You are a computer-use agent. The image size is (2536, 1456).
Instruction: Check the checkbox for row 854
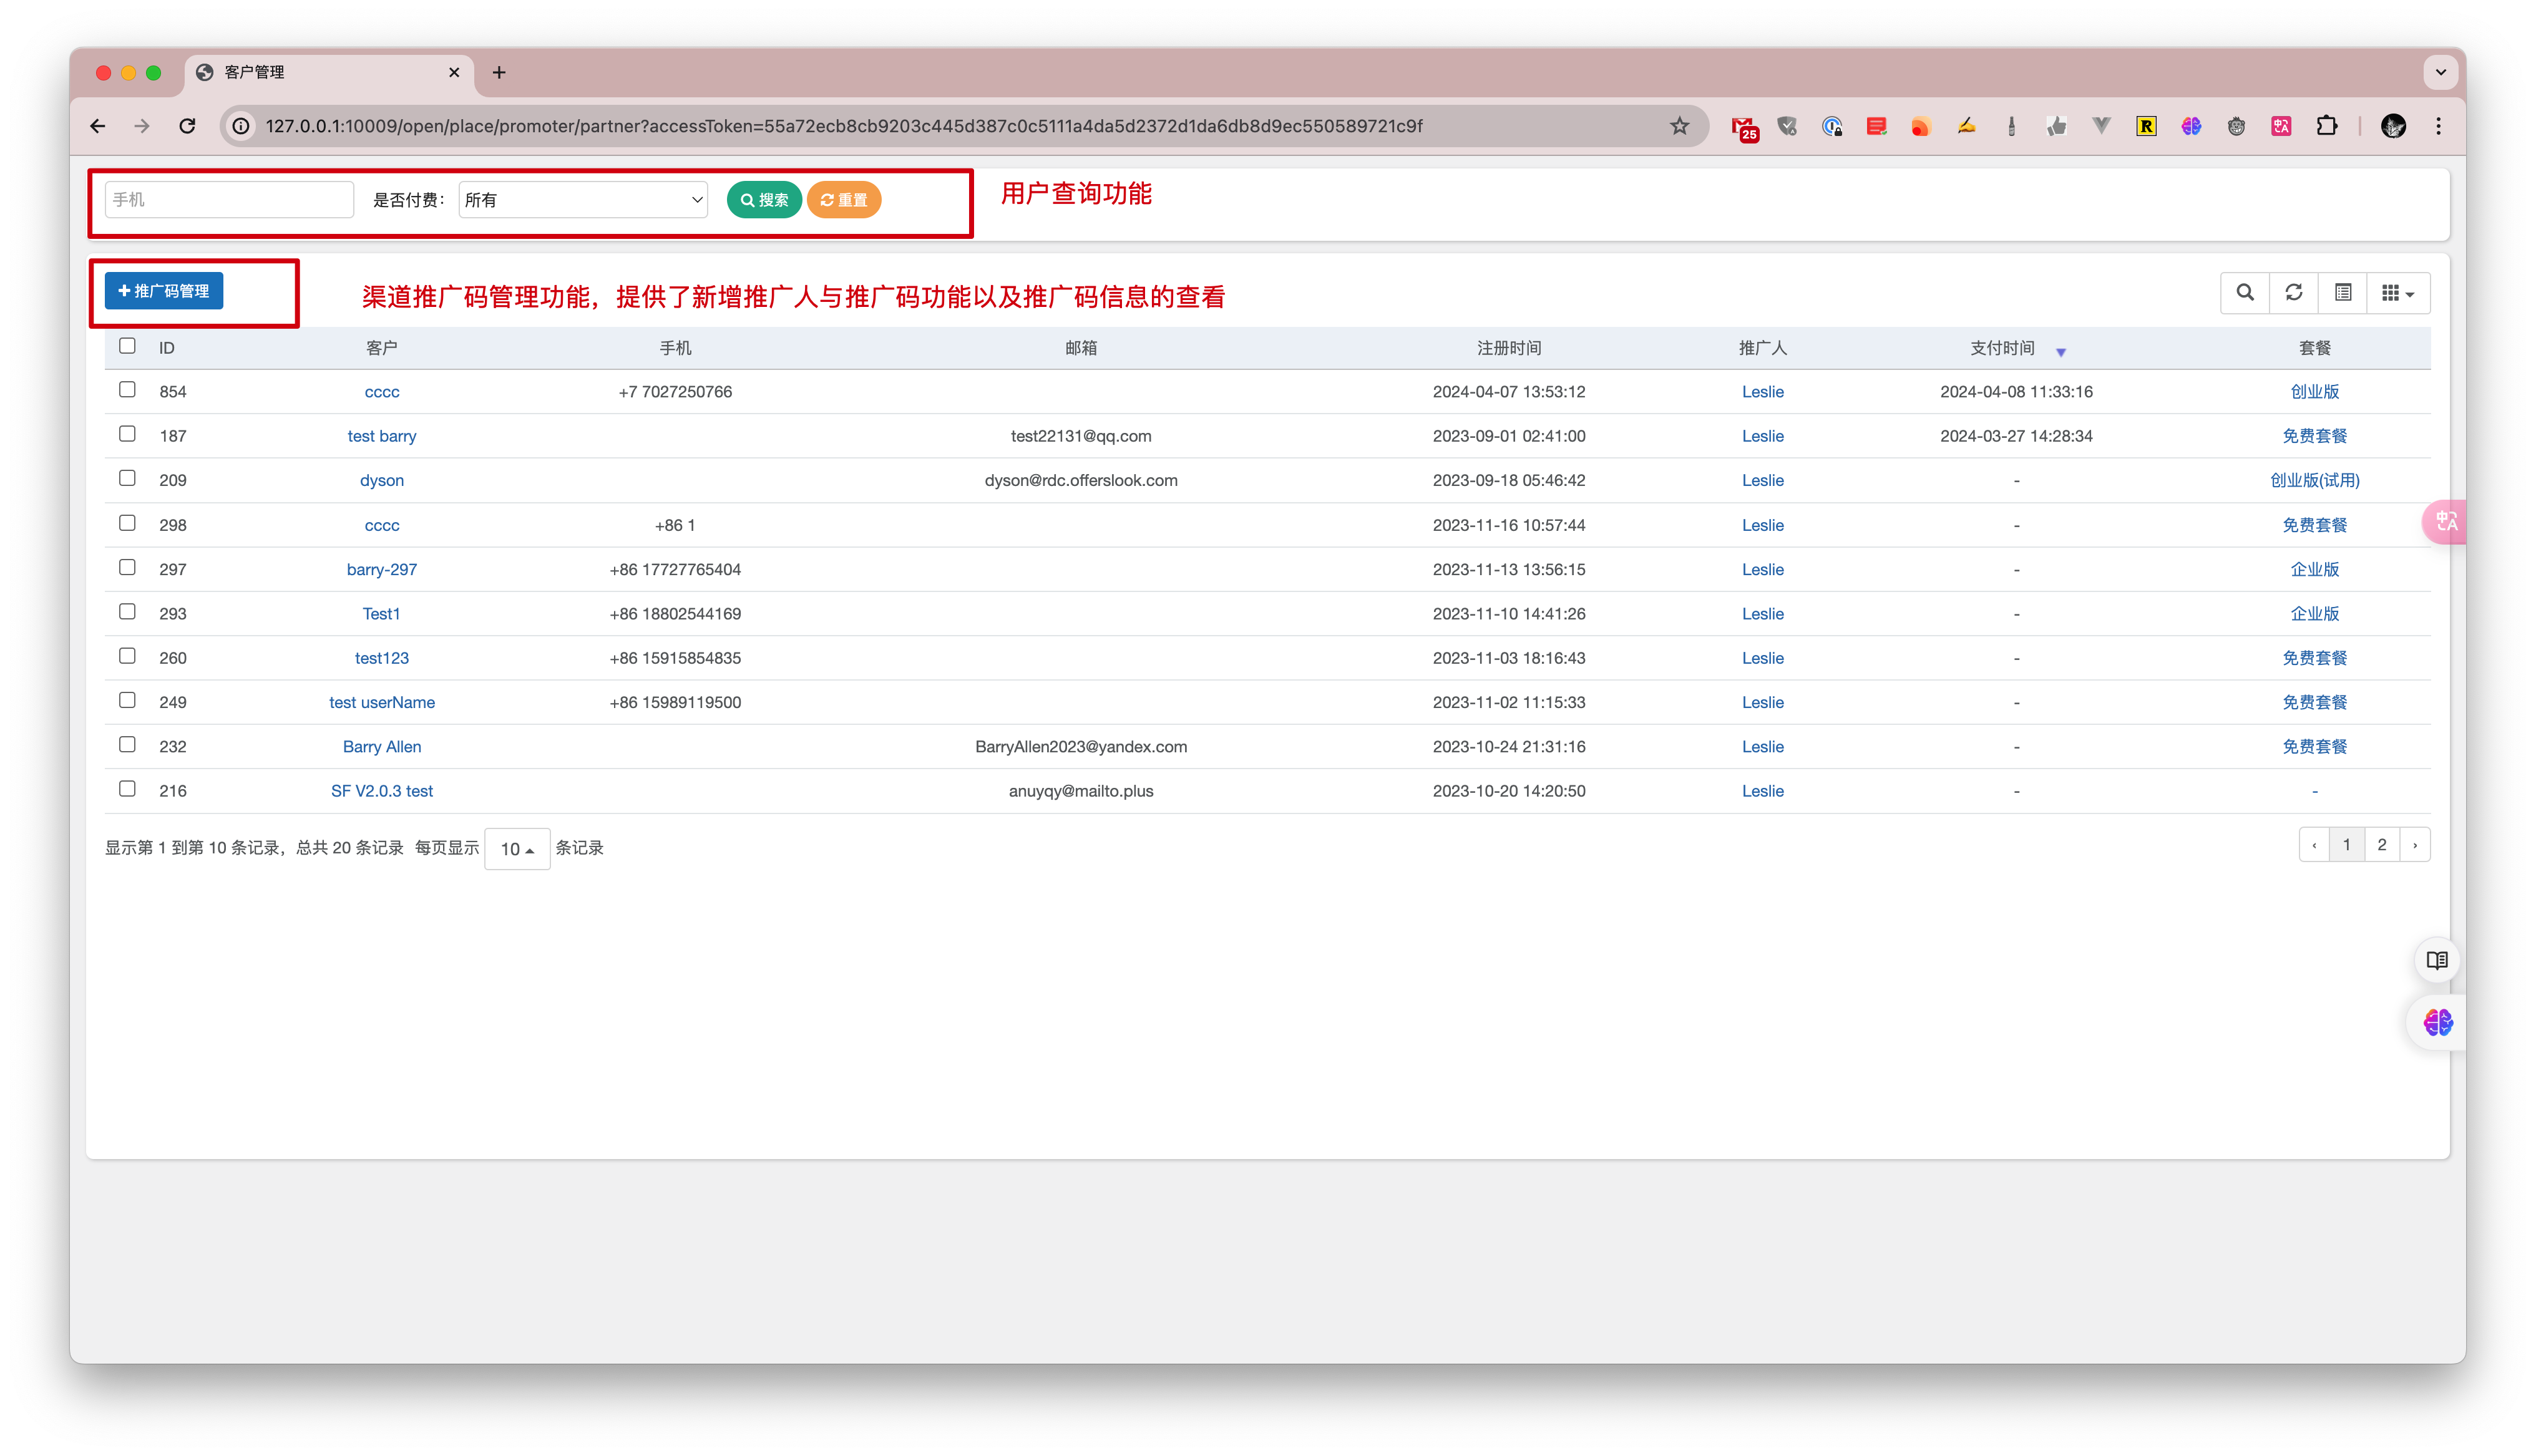coord(127,390)
